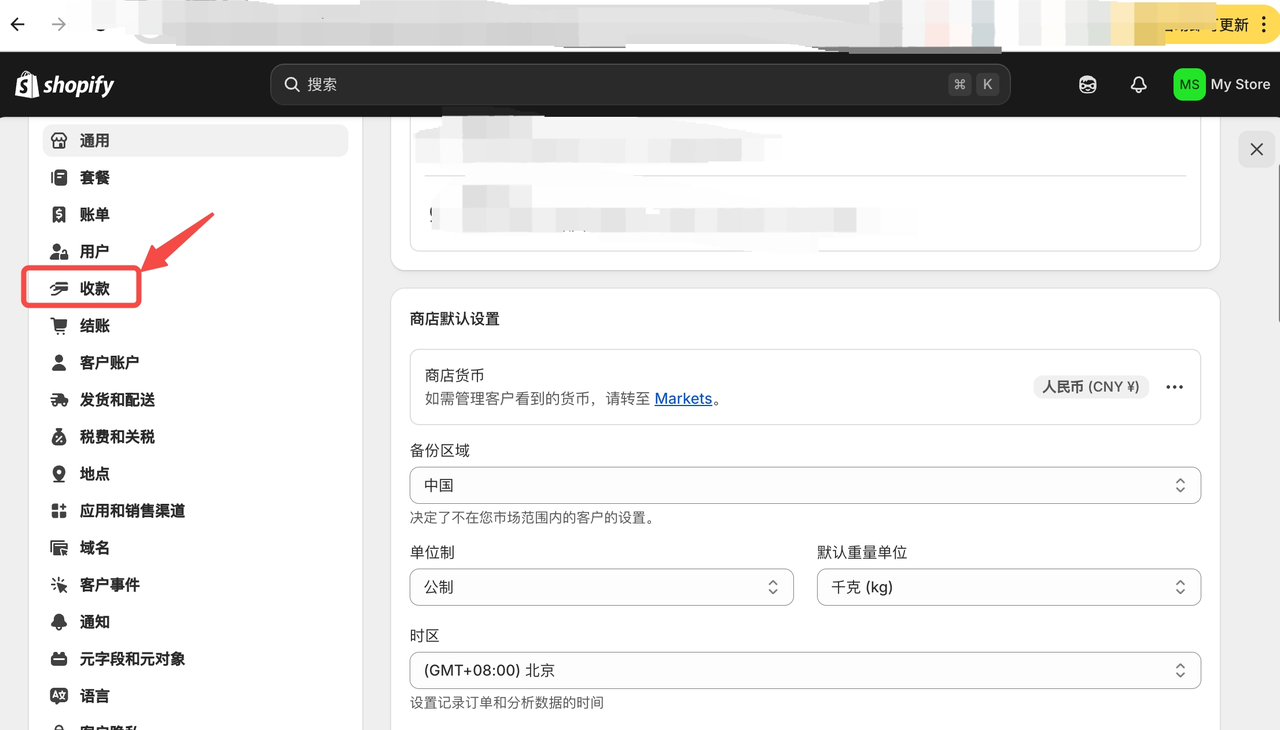
Task: Click the 搜索 search field
Action: (x=620, y=85)
